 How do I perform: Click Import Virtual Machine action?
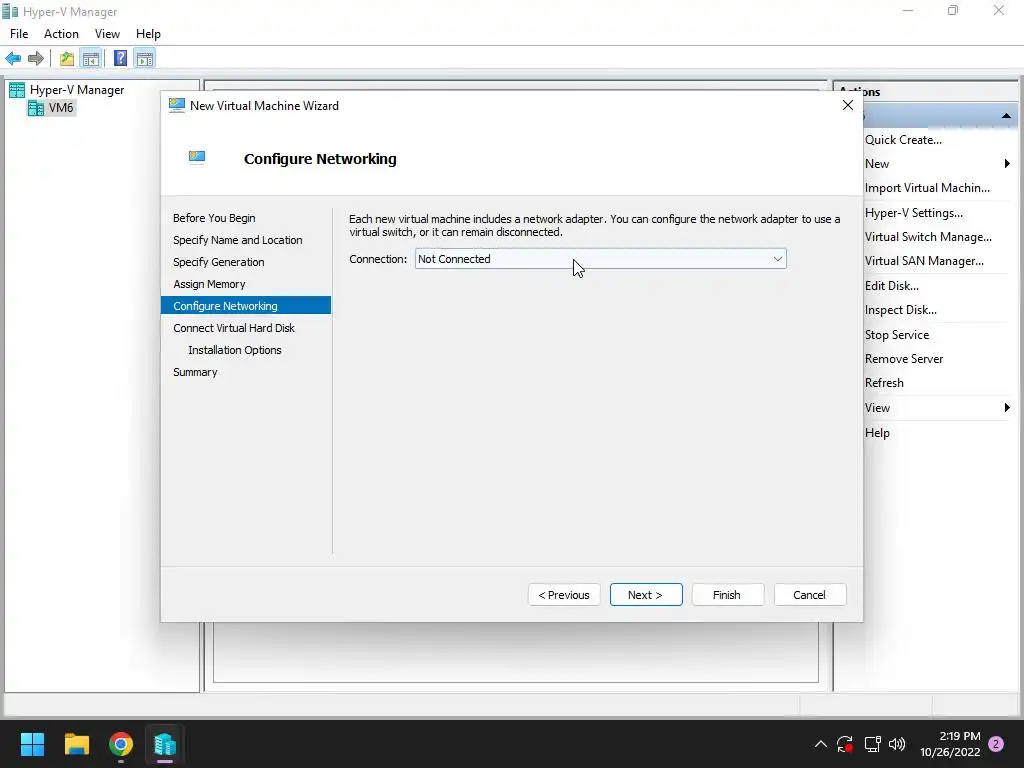[927, 188]
